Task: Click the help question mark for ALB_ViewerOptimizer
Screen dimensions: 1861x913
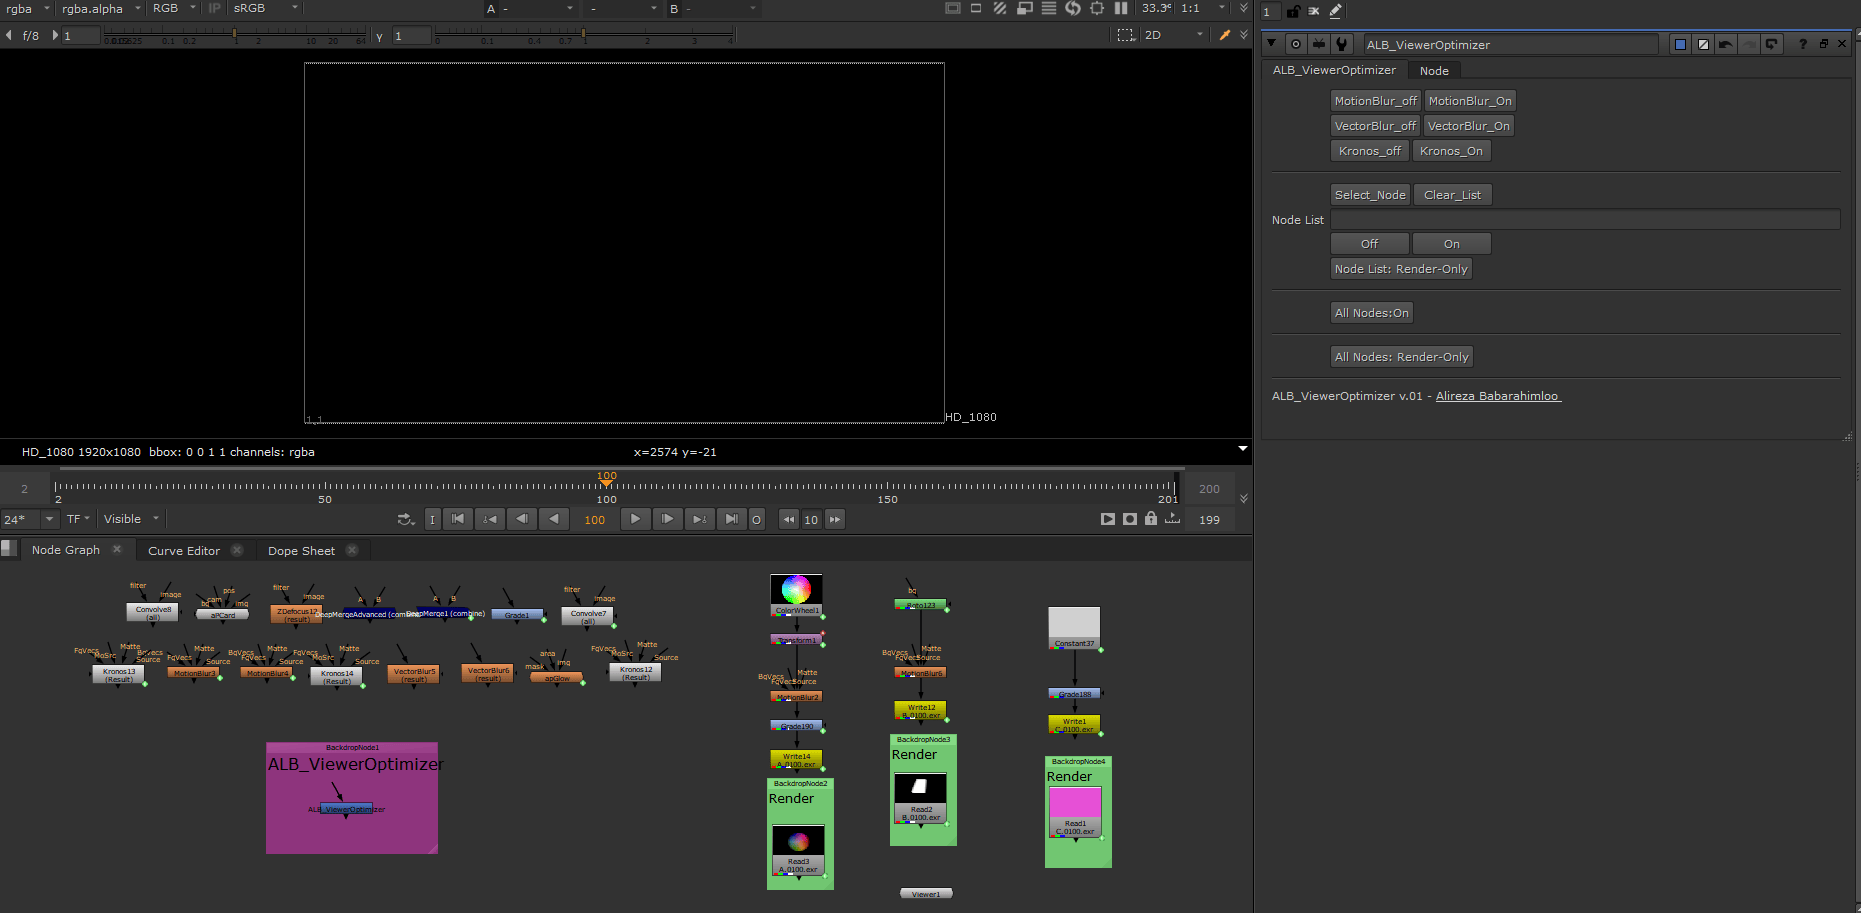Action: click(x=1802, y=44)
